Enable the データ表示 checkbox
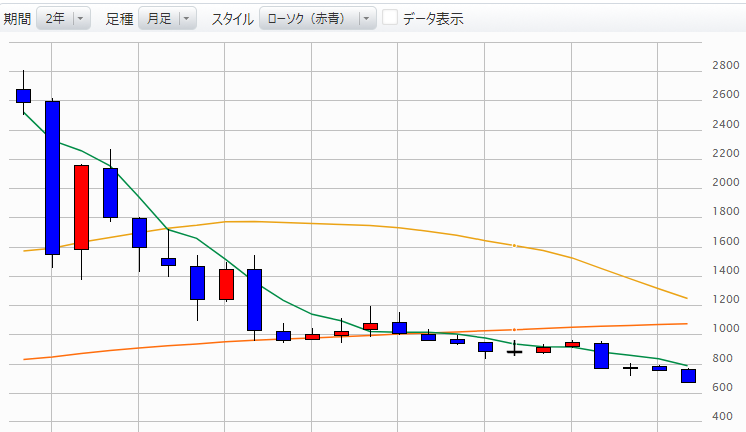 point(390,18)
